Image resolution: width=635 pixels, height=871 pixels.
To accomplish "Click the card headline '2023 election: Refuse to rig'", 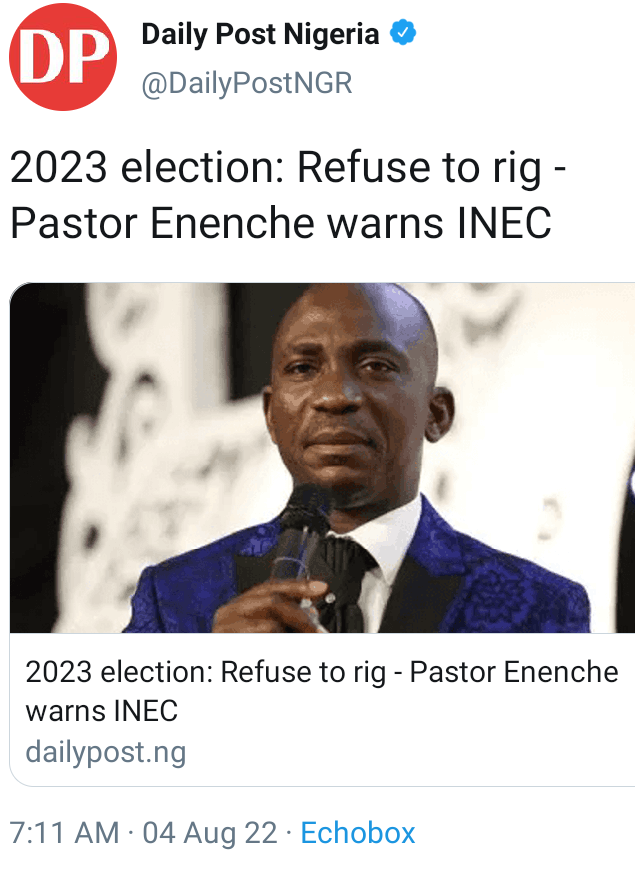I will [x=206, y=672].
